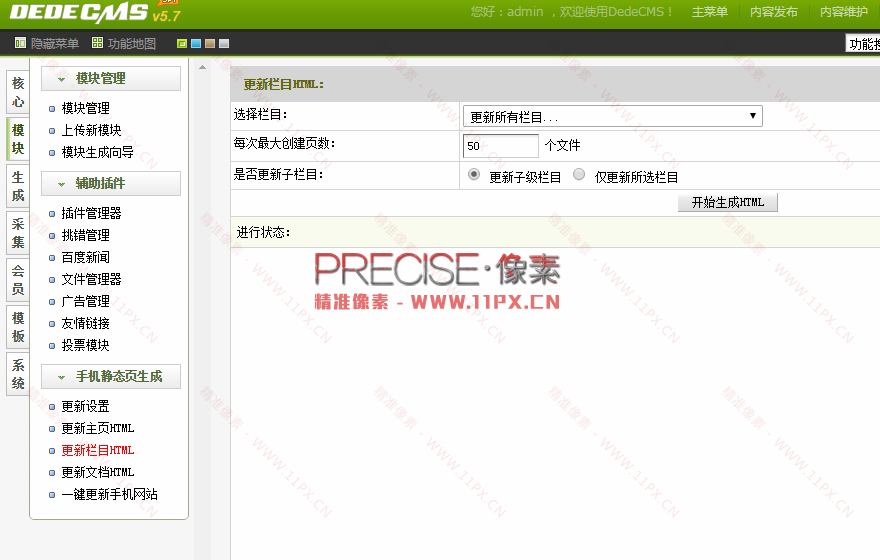Collapse the 辅助插件 section header
The height and width of the screenshot is (560, 880).
111,183
